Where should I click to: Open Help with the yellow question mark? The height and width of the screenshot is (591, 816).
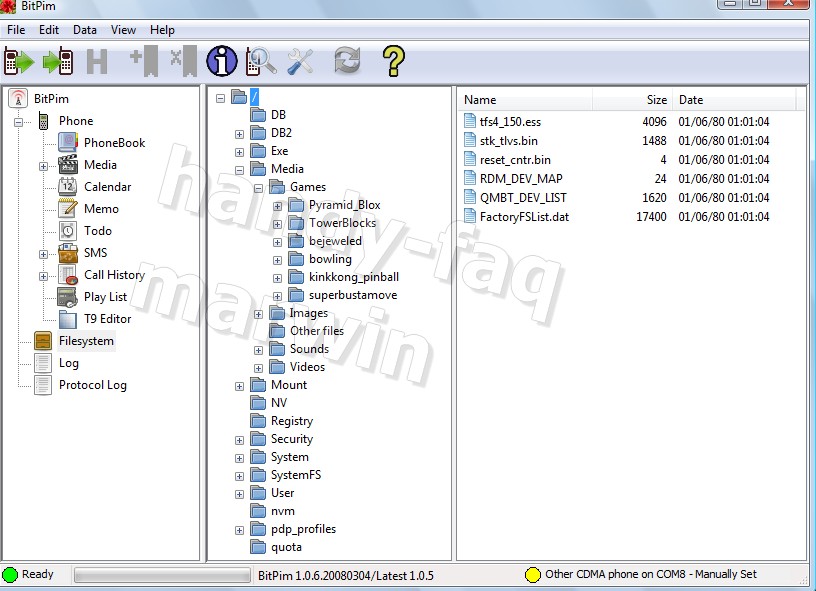(x=393, y=61)
